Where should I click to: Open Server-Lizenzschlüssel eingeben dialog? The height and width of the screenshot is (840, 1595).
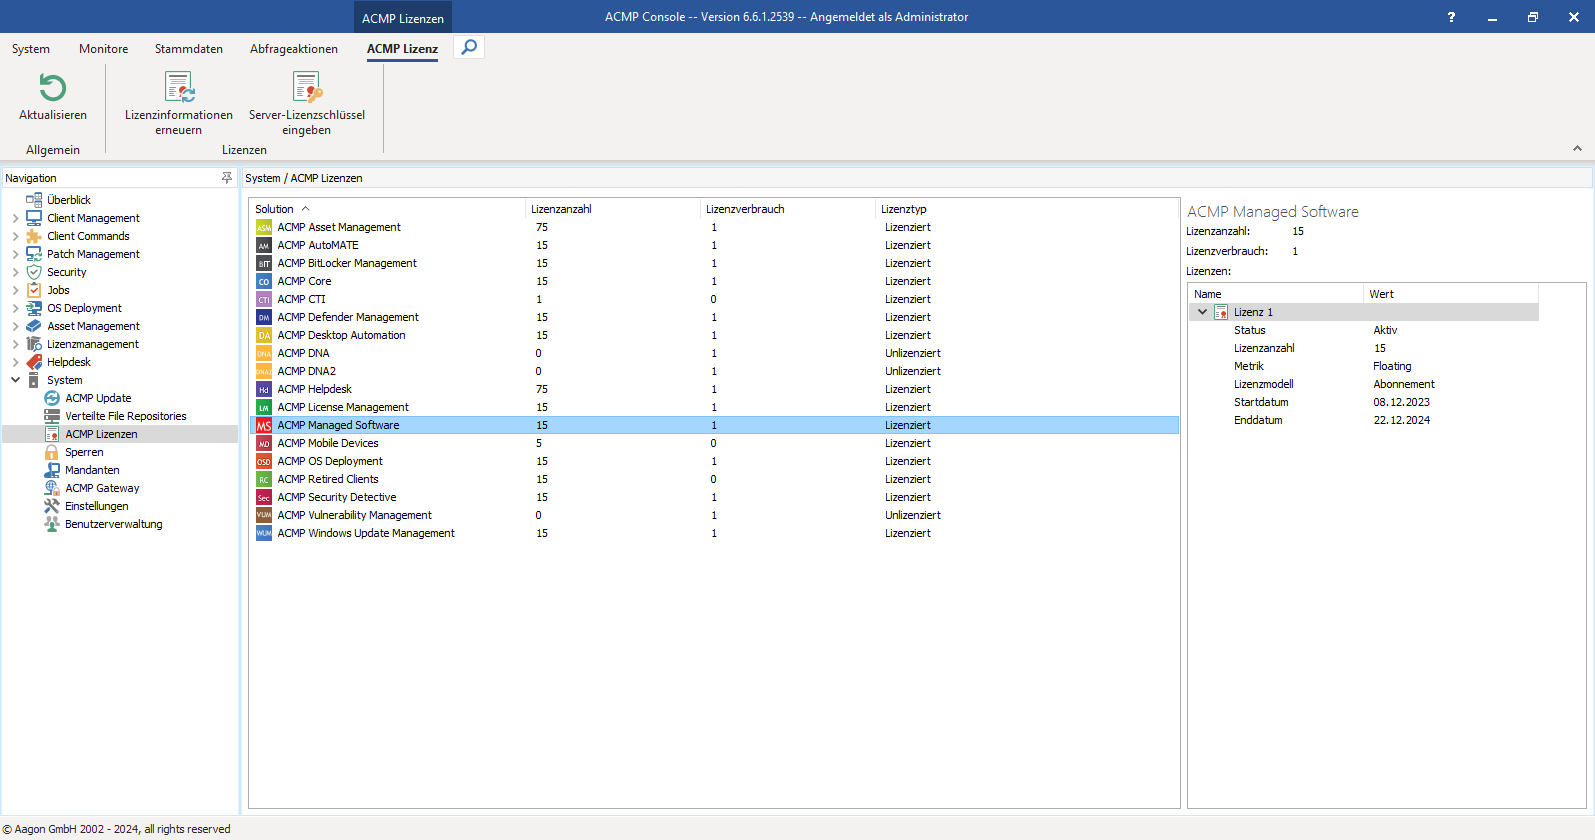306,88
